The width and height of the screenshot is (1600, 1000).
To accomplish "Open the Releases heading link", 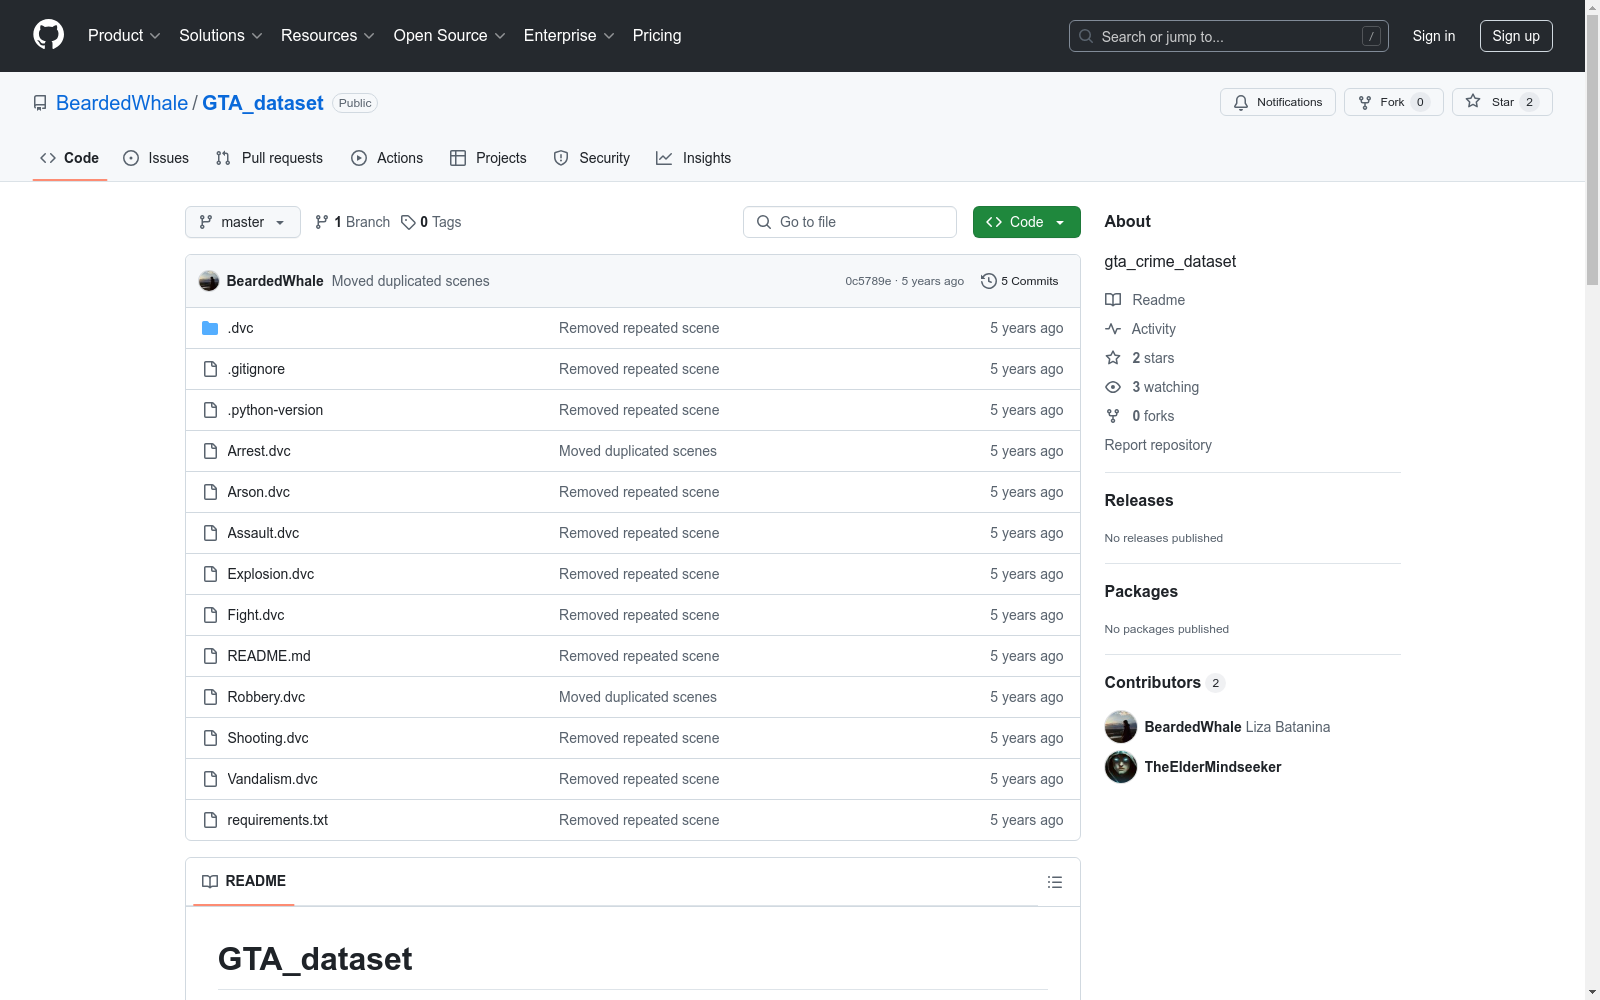I will coord(1139,500).
